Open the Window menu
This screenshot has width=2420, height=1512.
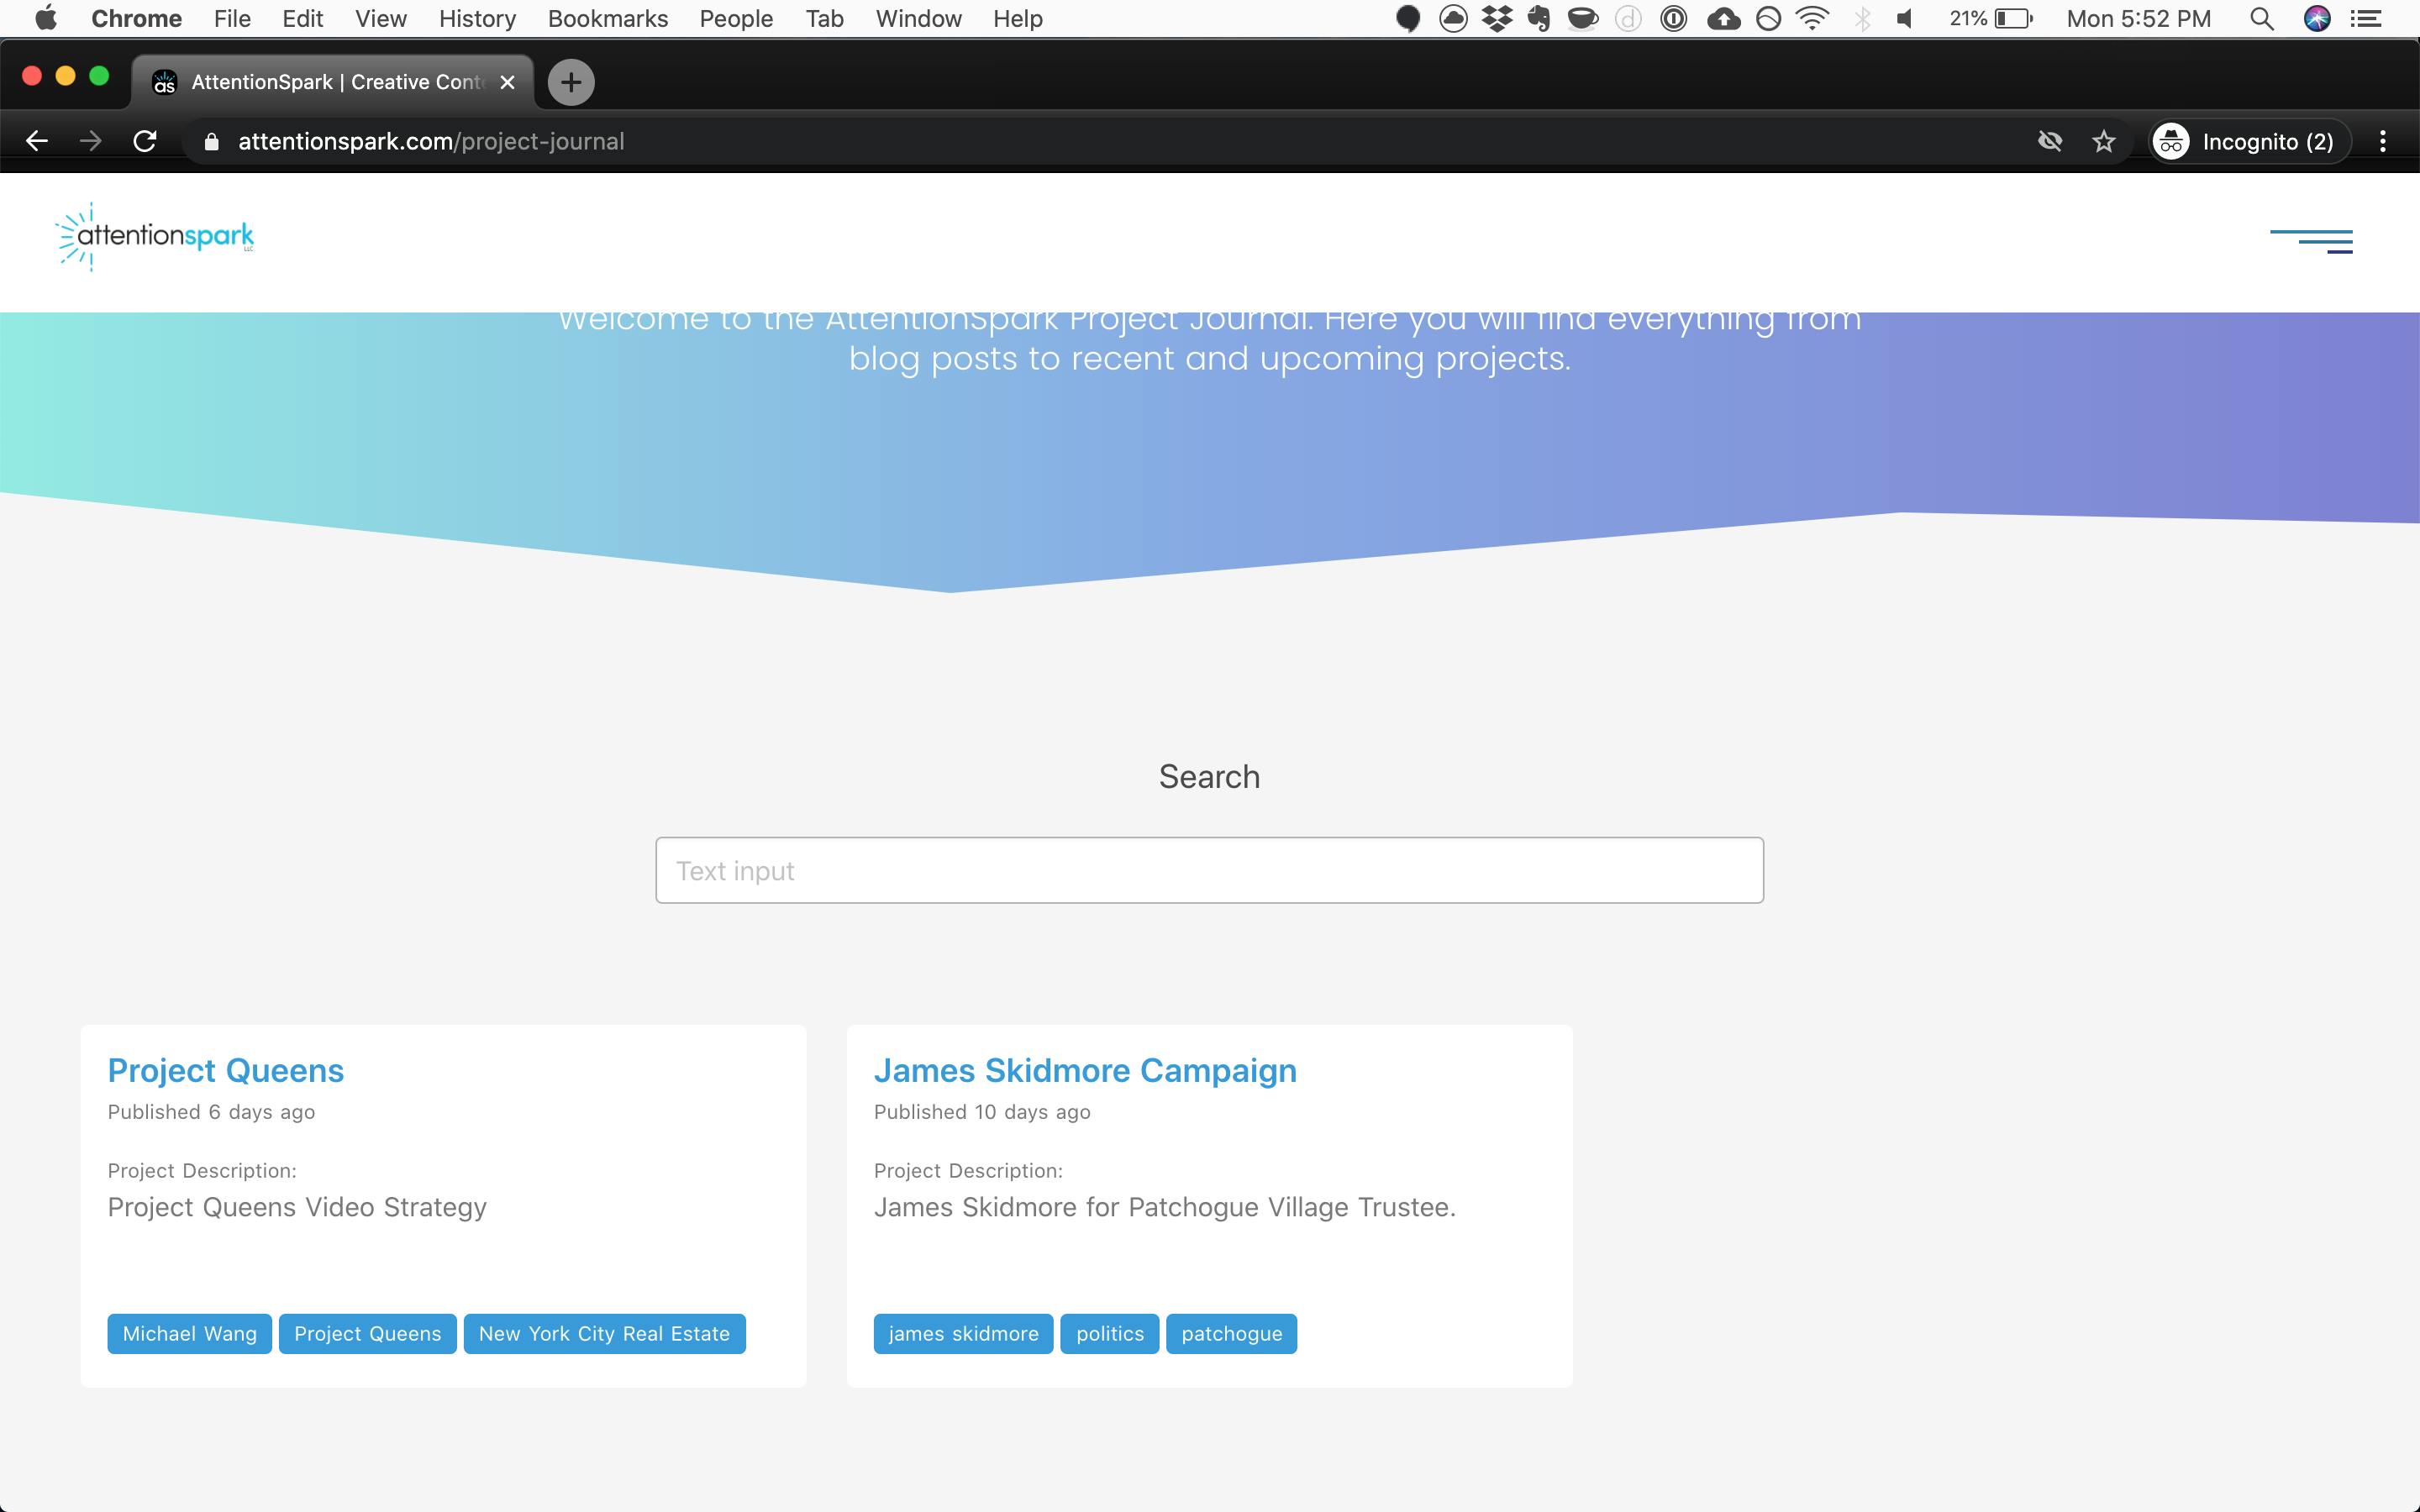pos(918,18)
